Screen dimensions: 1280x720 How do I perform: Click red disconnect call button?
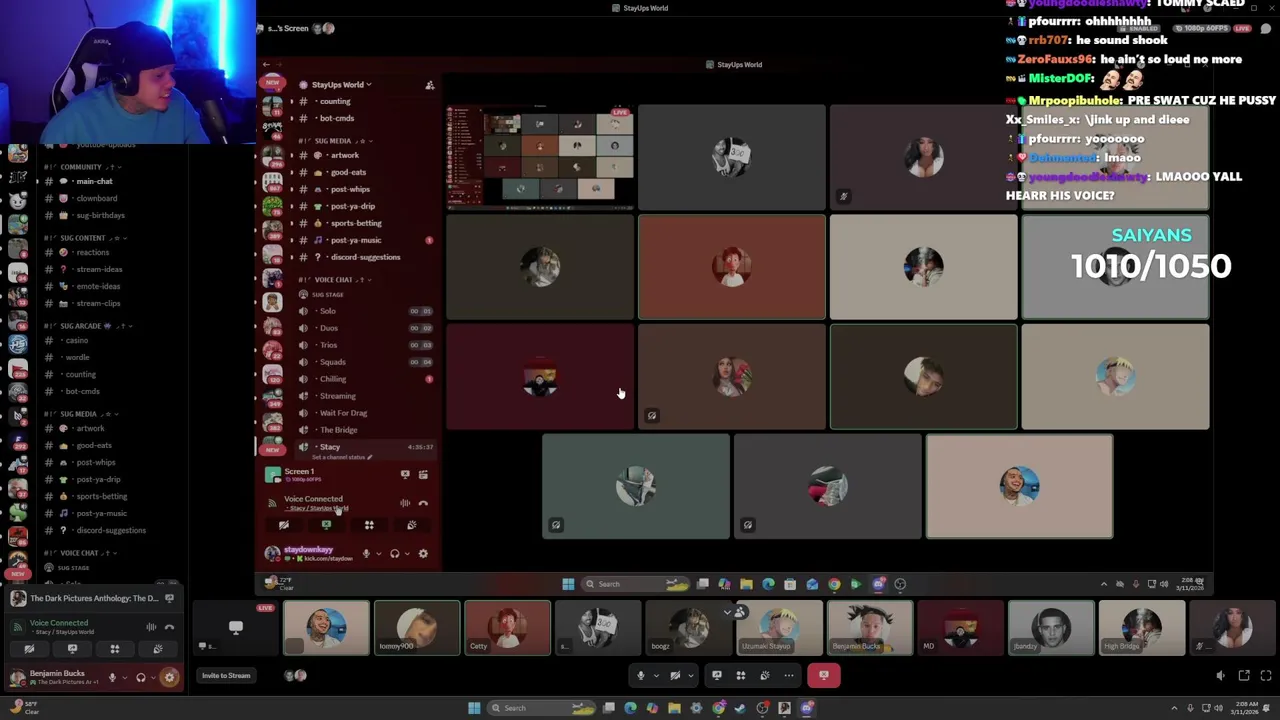824,675
